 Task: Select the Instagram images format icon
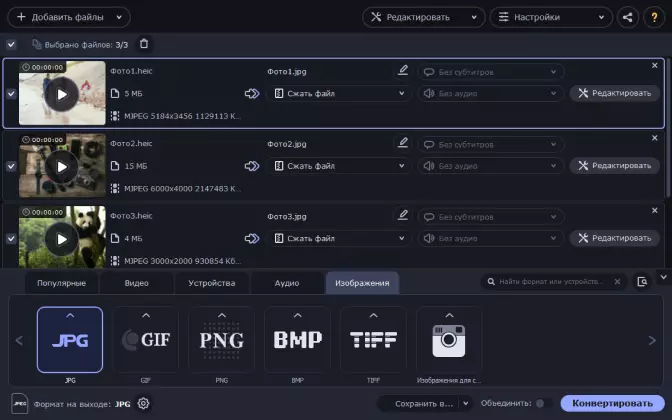pyautogui.click(x=448, y=340)
